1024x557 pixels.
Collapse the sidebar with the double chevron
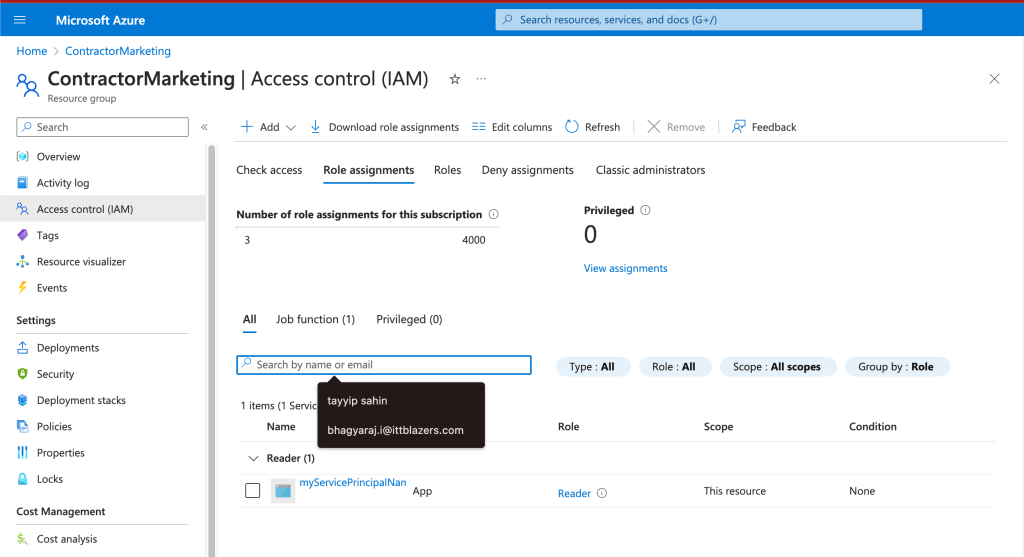(x=204, y=127)
